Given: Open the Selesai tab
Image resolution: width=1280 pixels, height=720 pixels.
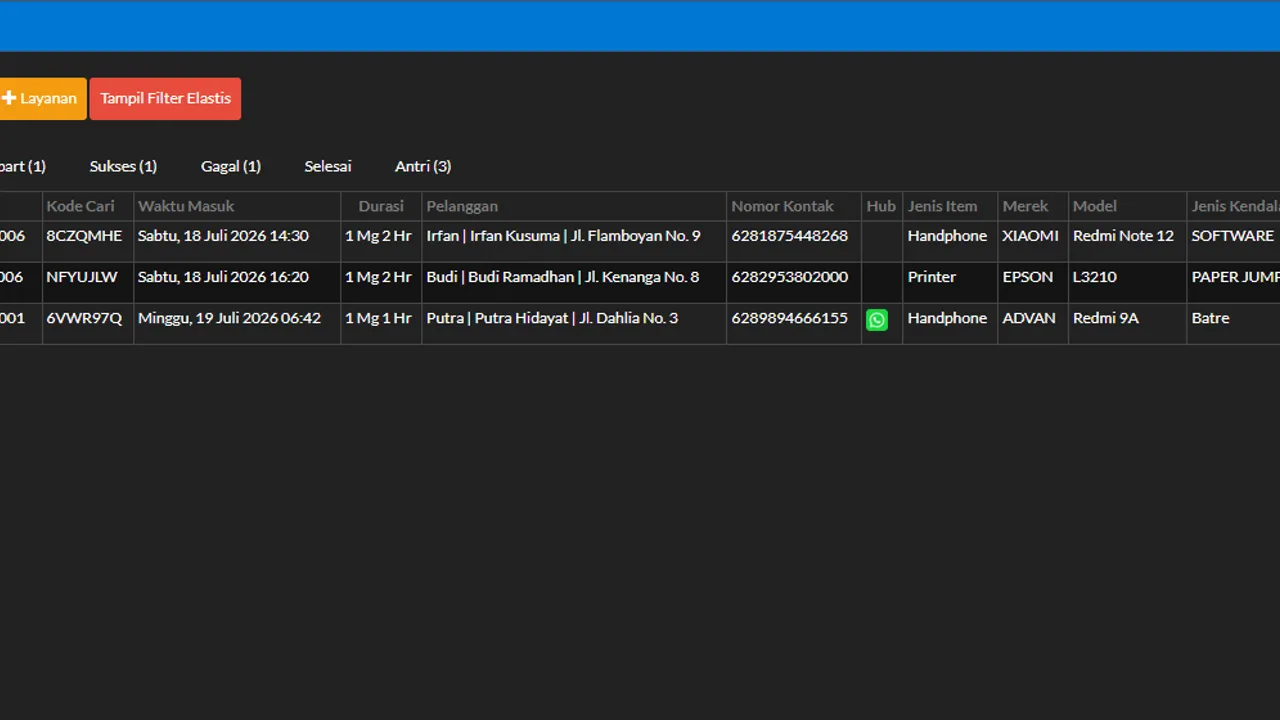Looking at the screenshot, I should [x=328, y=166].
